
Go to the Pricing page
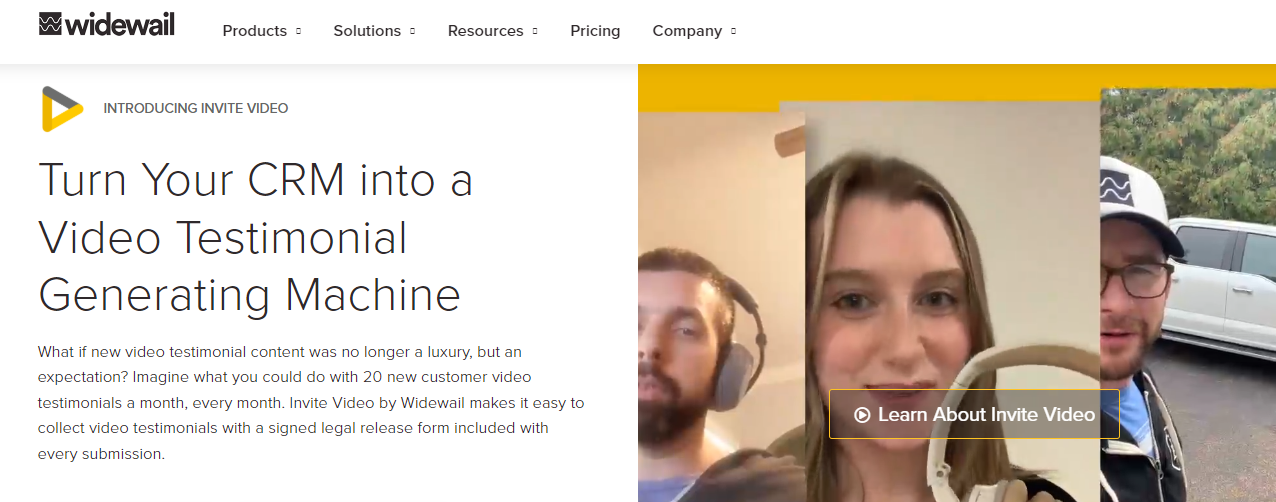[595, 31]
